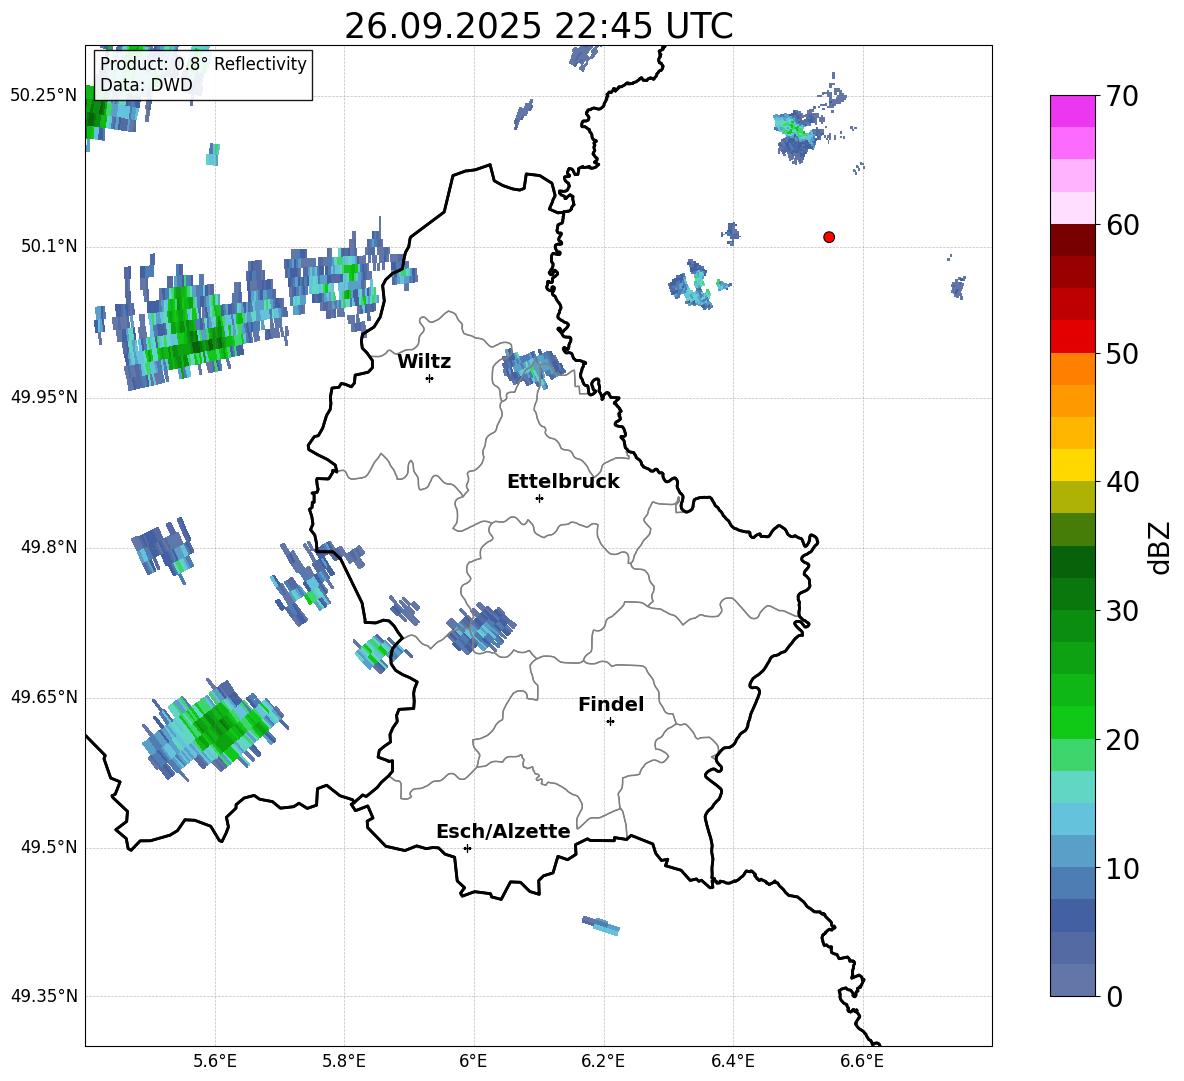Click the 5.6°E longitude label
Screen dimensions: 1184x1081
coord(215,1061)
